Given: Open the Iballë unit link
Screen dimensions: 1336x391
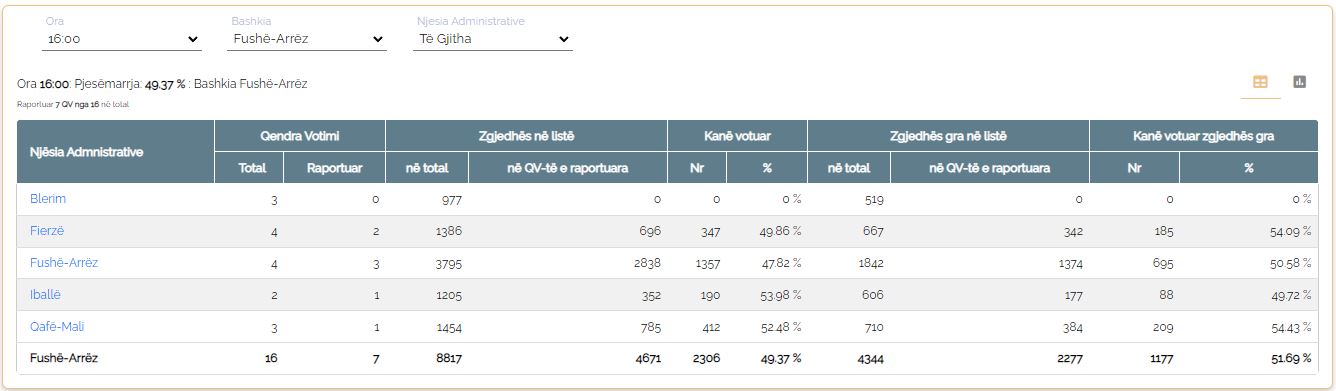Looking at the screenshot, I should click(47, 295).
